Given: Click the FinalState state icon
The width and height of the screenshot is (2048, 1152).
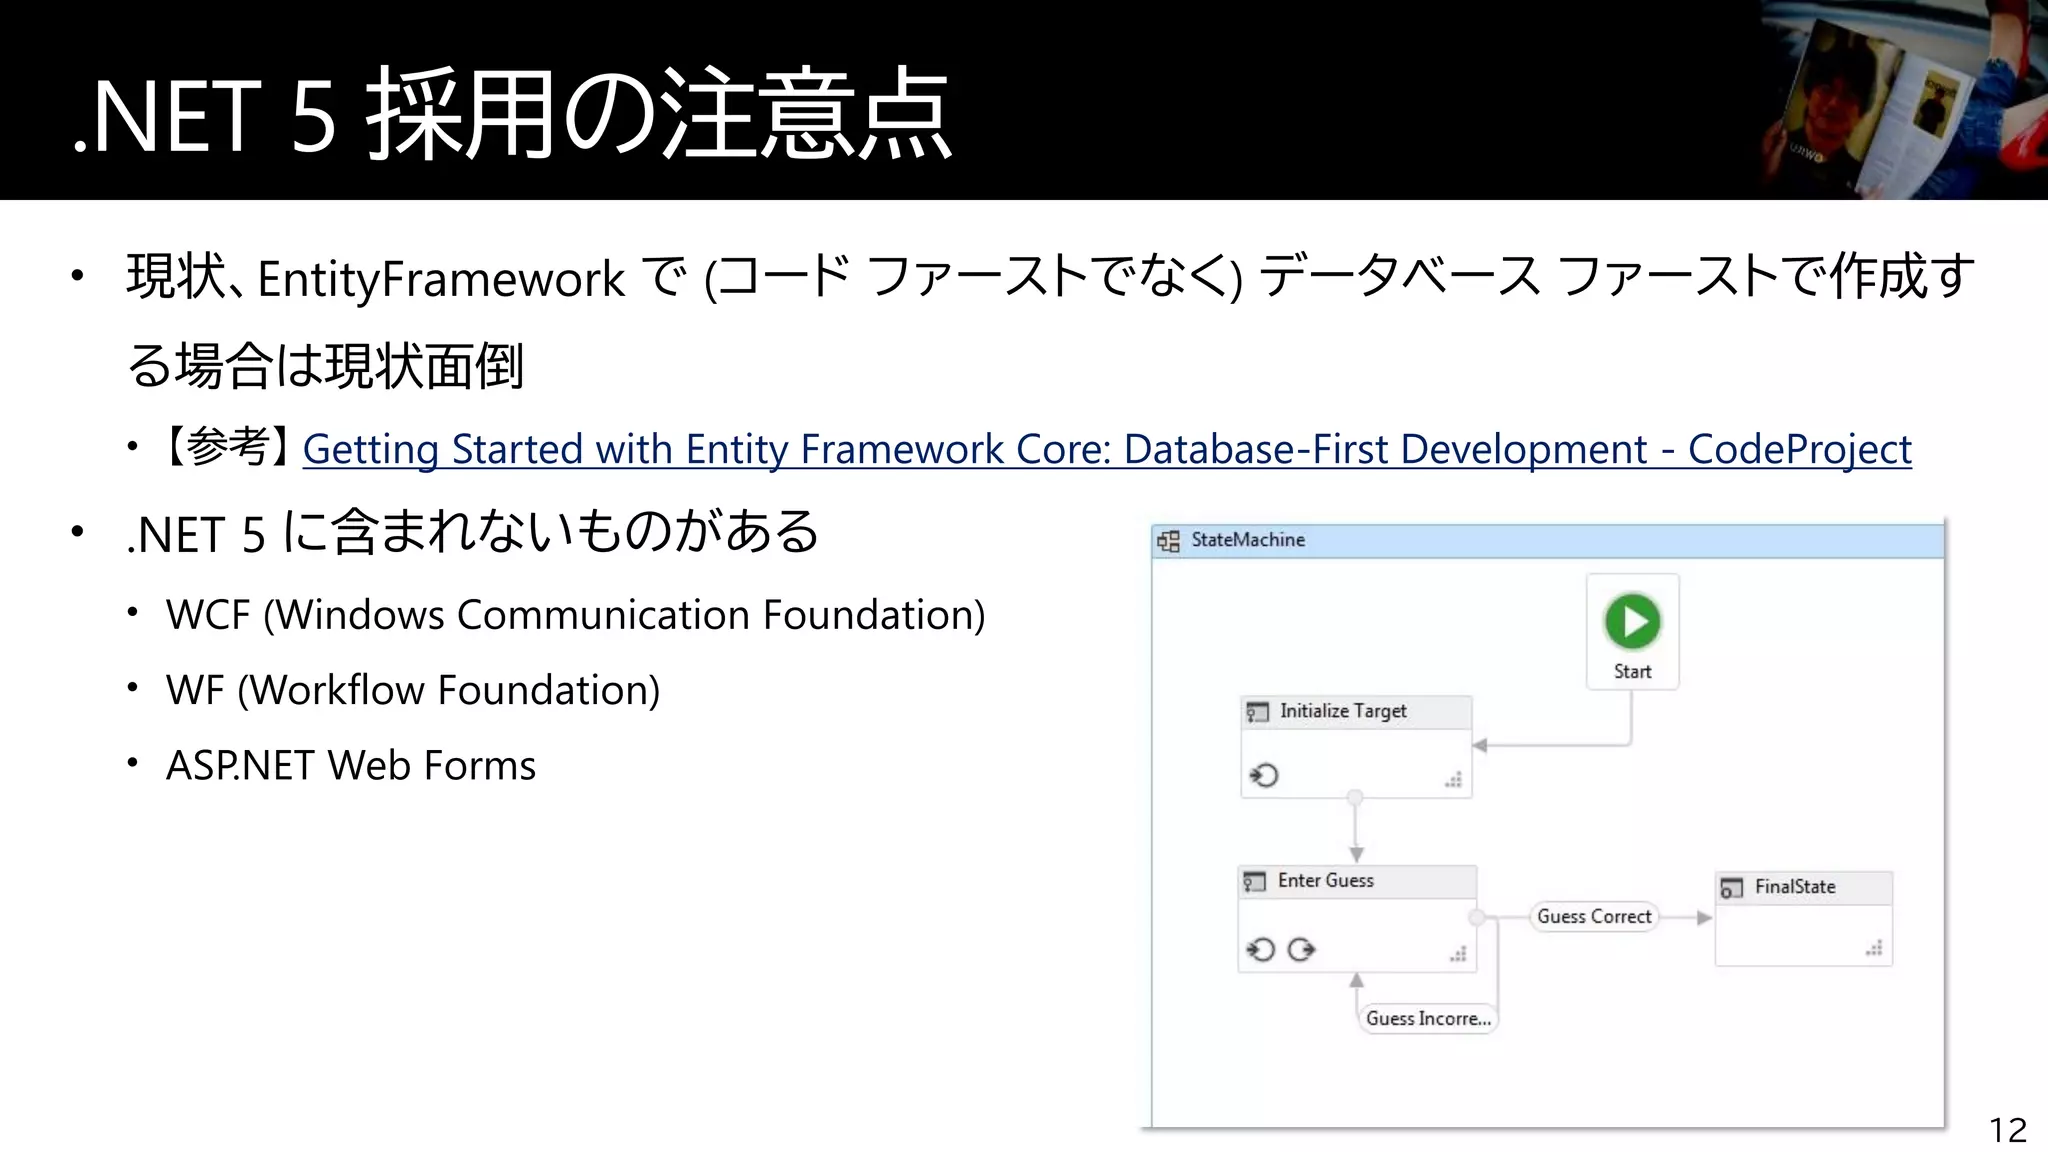Looking at the screenshot, I should (1731, 888).
